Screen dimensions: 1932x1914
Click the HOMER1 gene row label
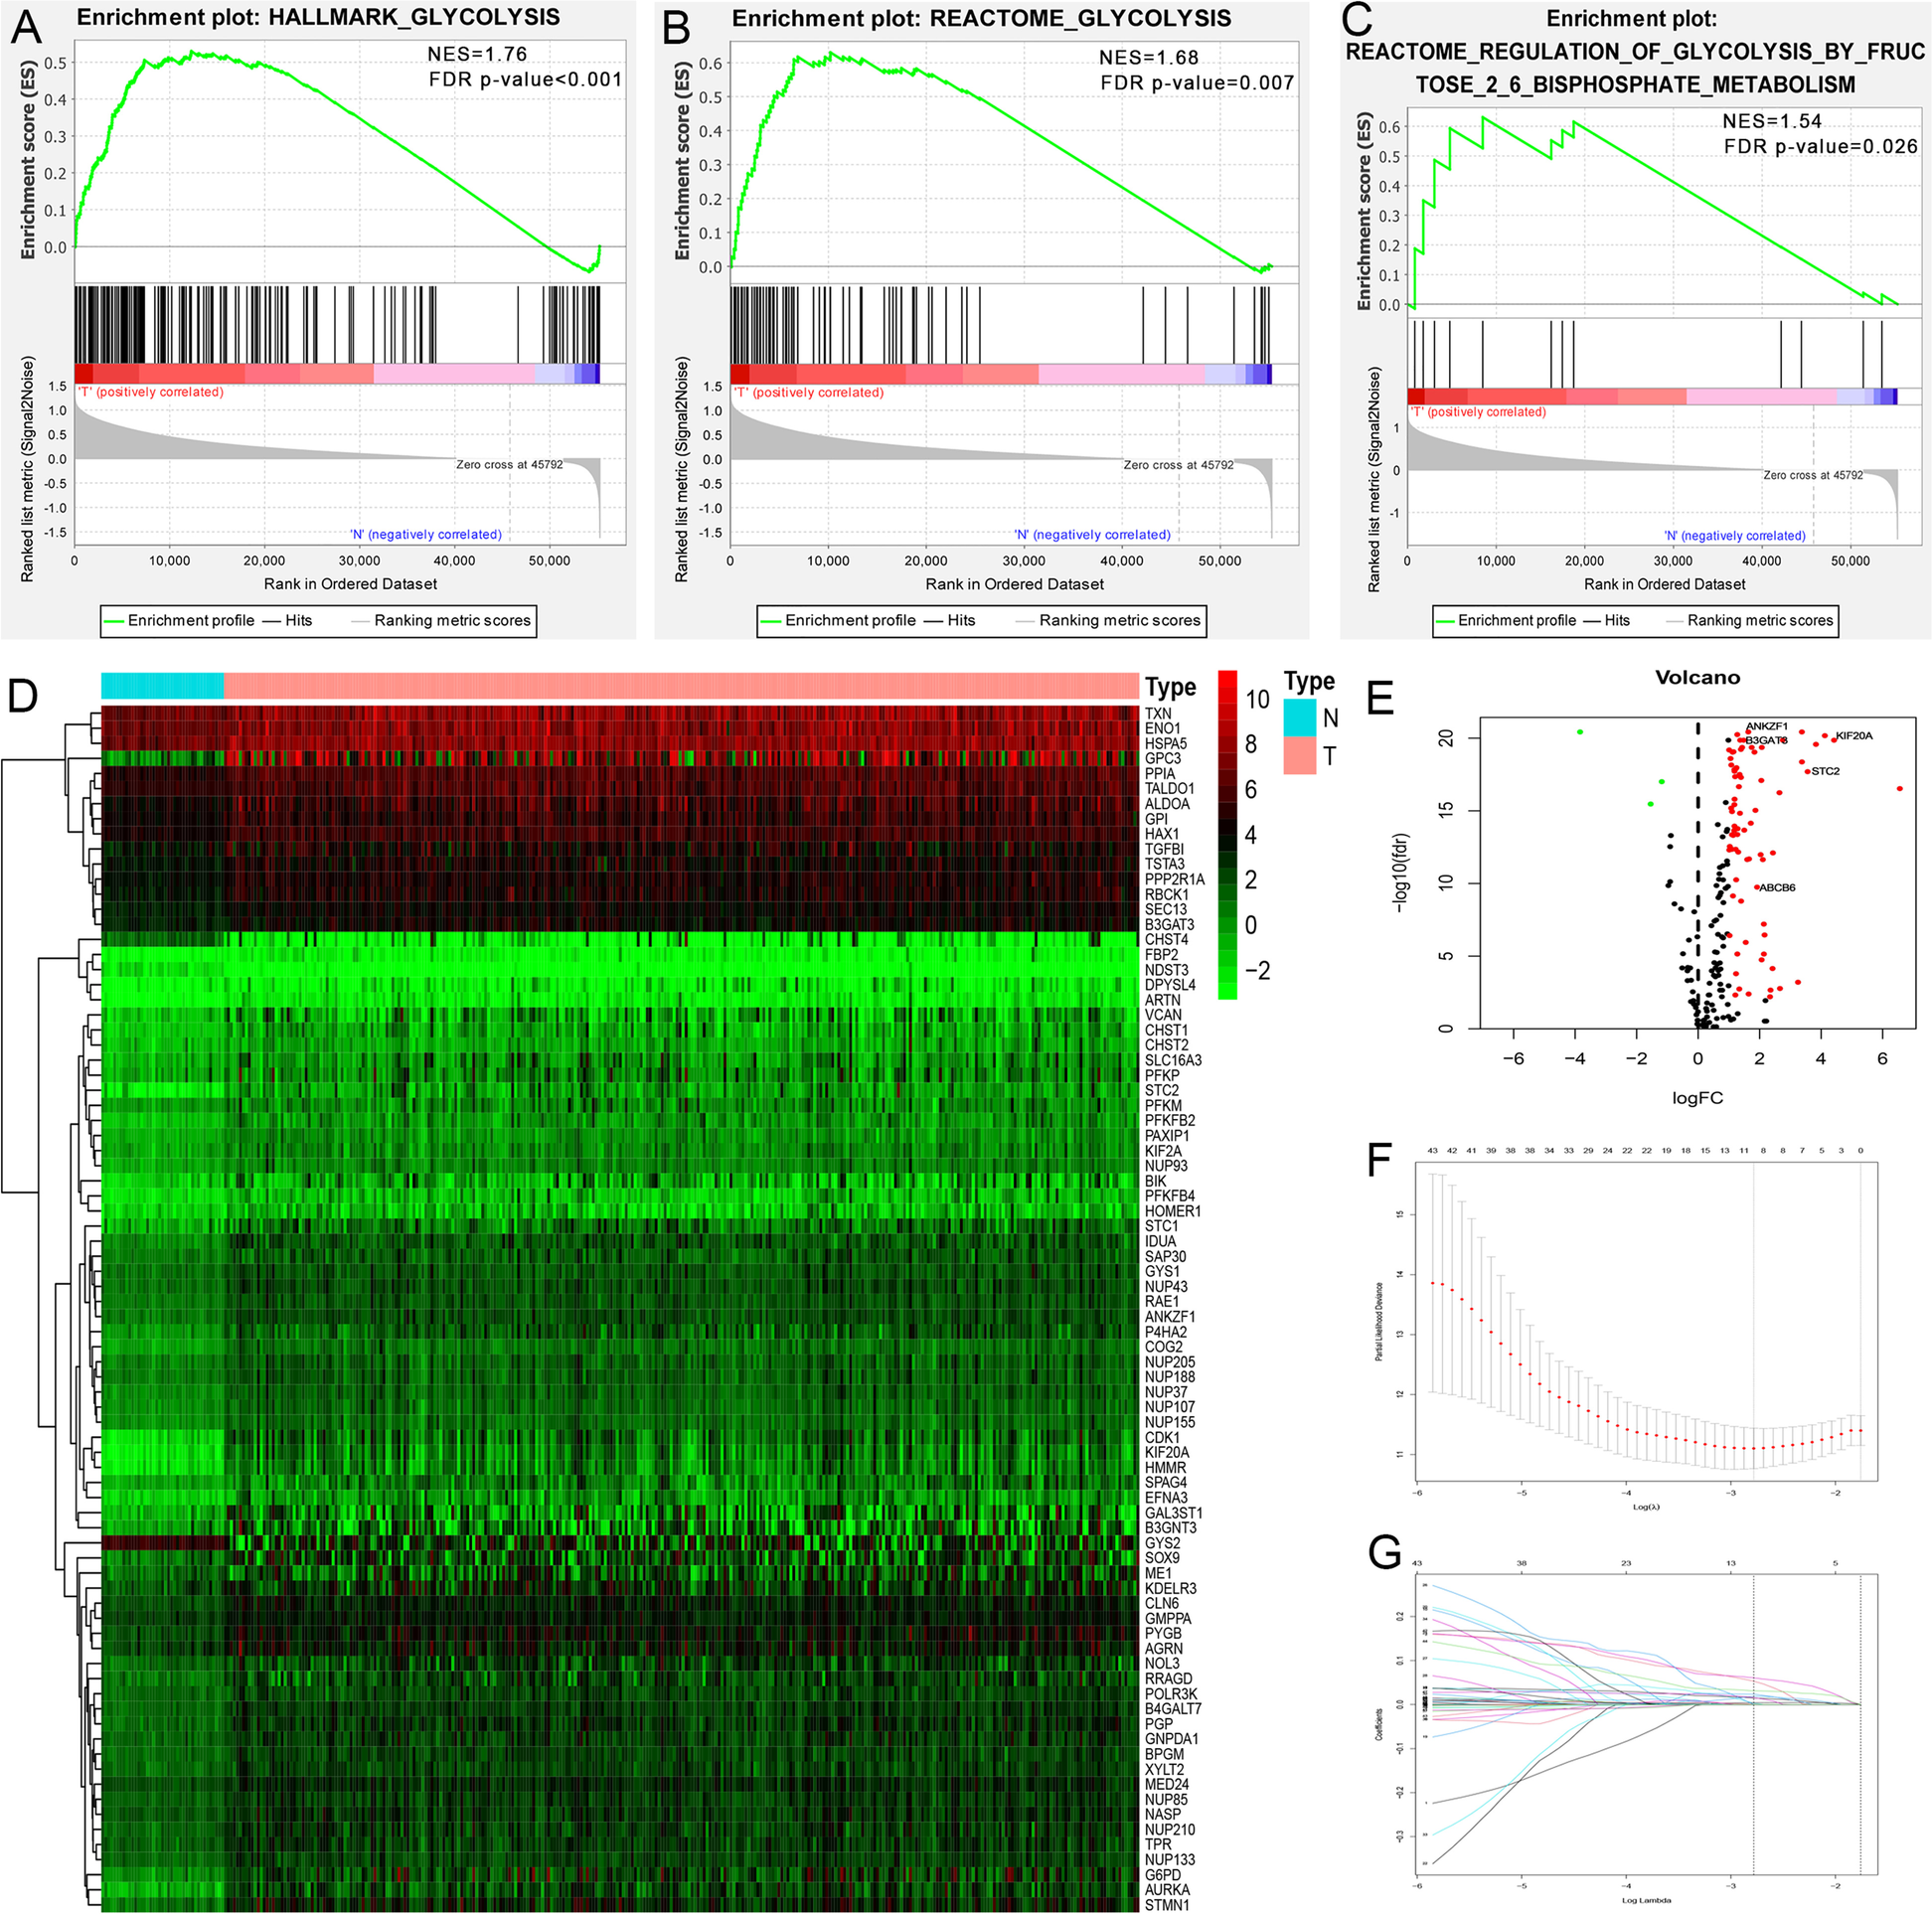(1173, 1211)
